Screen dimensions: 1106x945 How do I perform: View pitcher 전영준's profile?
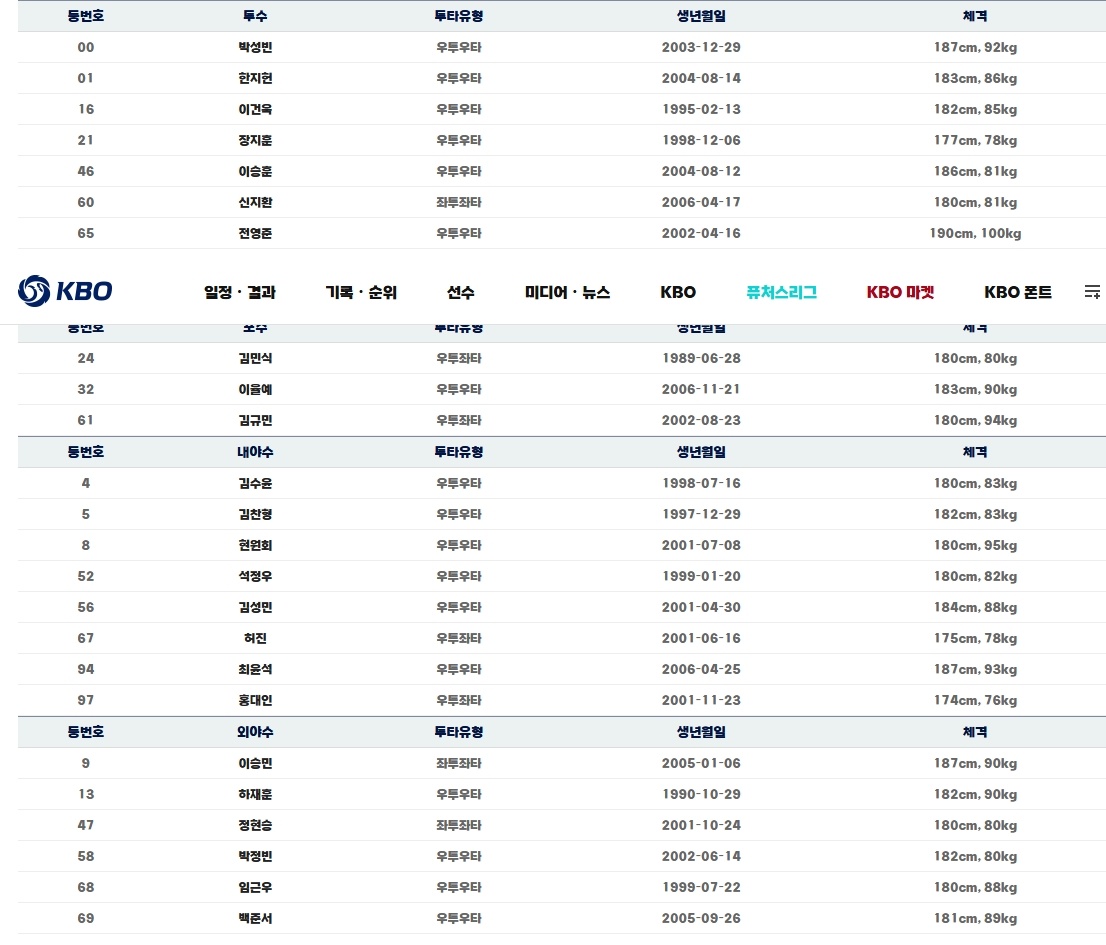coord(255,233)
